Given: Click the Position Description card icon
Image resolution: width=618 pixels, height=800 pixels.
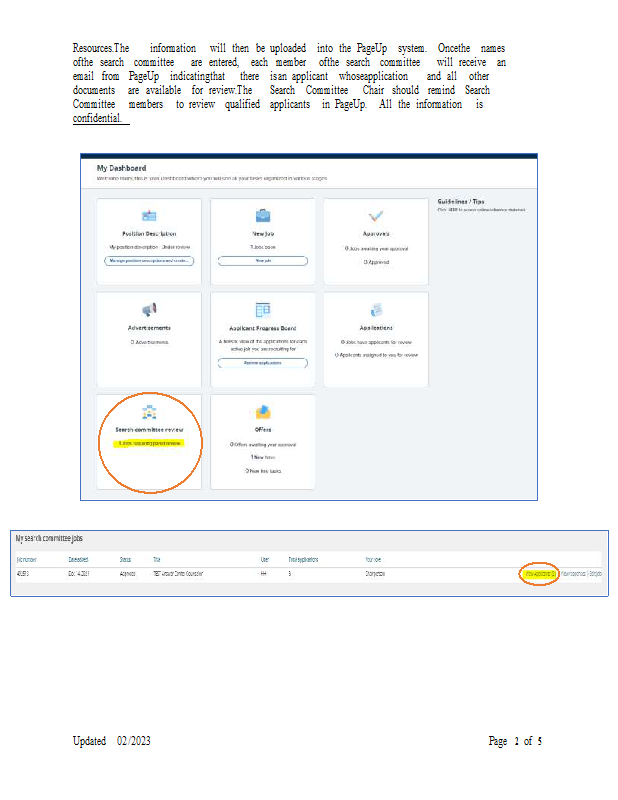Looking at the screenshot, I should (149, 216).
